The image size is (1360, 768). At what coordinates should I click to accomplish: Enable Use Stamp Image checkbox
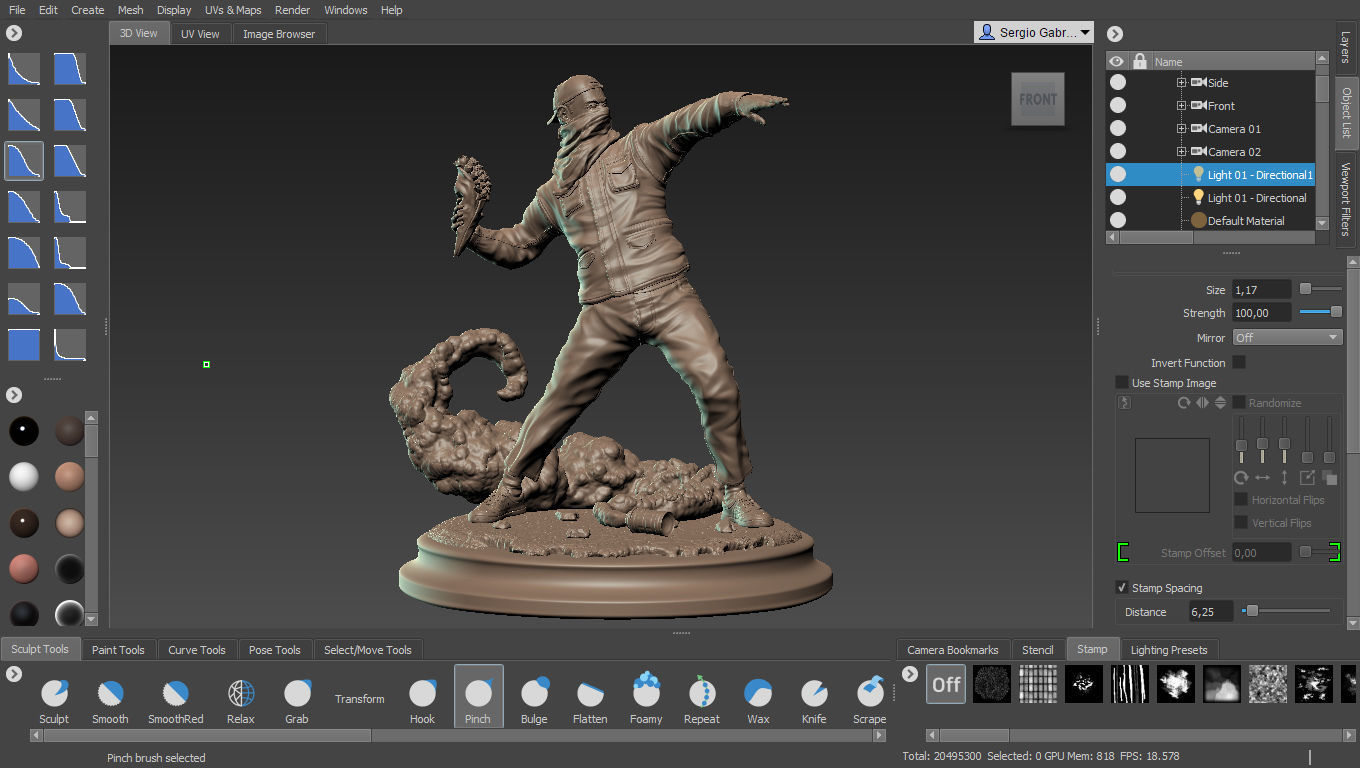tap(1122, 383)
